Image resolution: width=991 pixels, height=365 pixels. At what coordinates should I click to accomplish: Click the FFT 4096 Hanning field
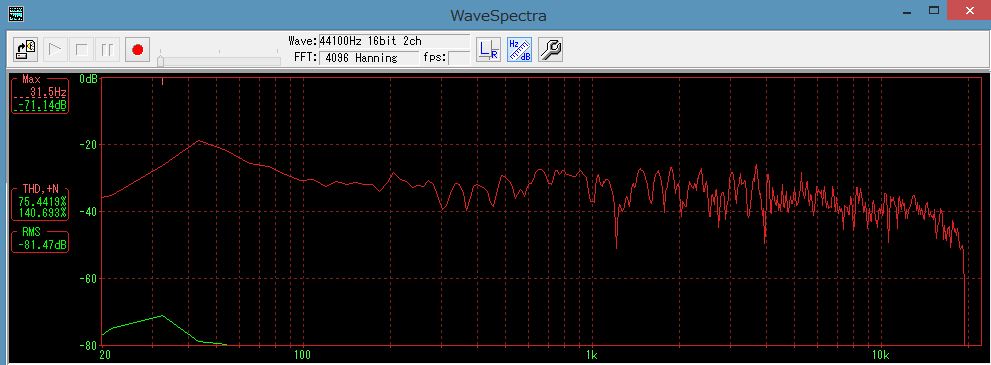point(368,58)
